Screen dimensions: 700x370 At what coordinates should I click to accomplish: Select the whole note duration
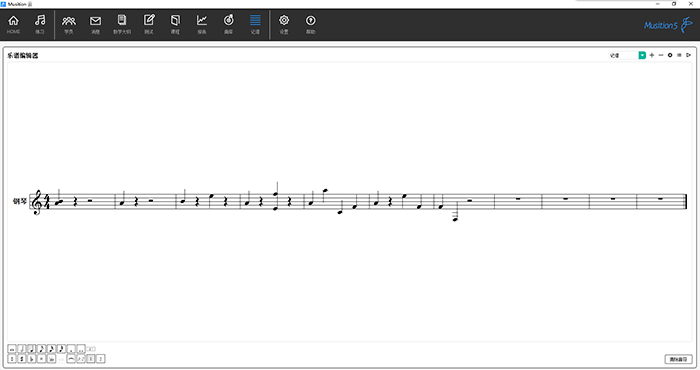12,349
